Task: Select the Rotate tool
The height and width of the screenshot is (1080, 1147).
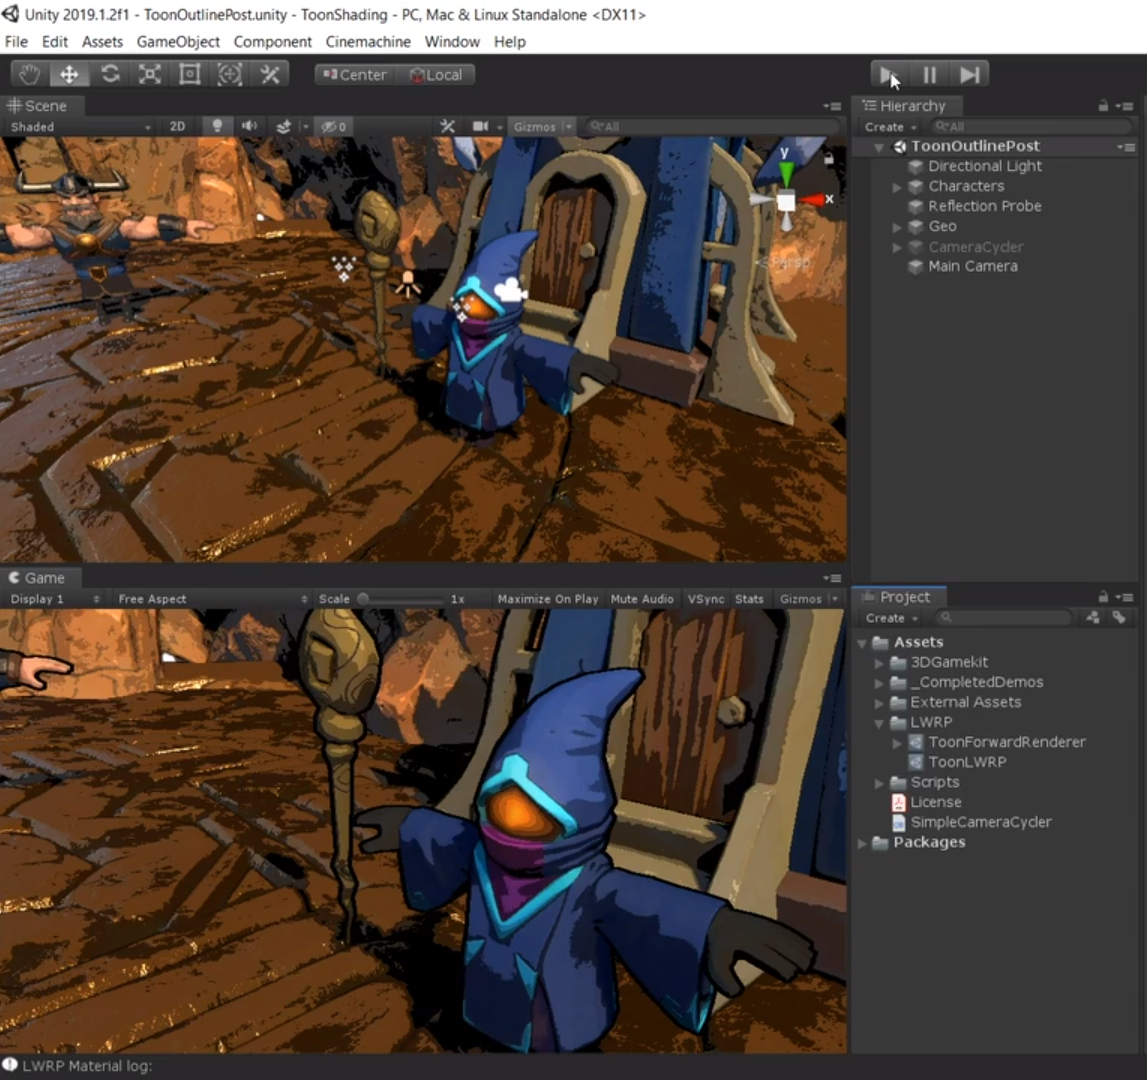Action: tap(110, 75)
